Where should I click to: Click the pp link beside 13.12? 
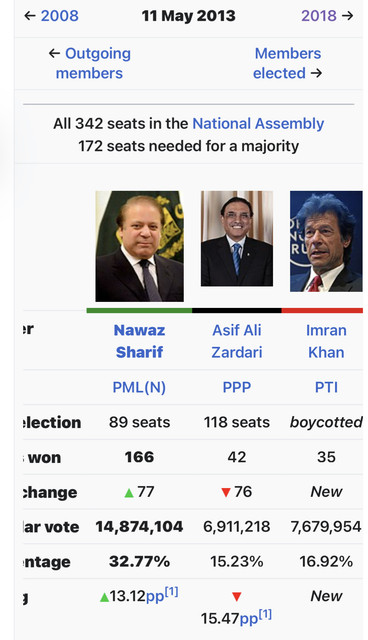point(155,597)
